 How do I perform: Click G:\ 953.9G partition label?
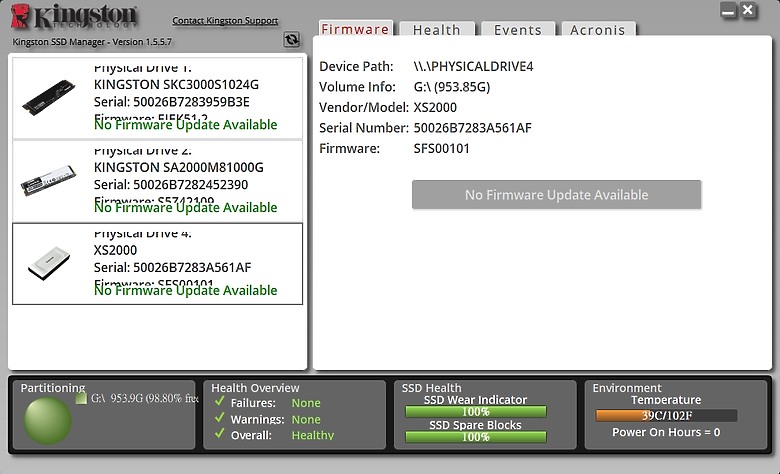(x=145, y=398)
